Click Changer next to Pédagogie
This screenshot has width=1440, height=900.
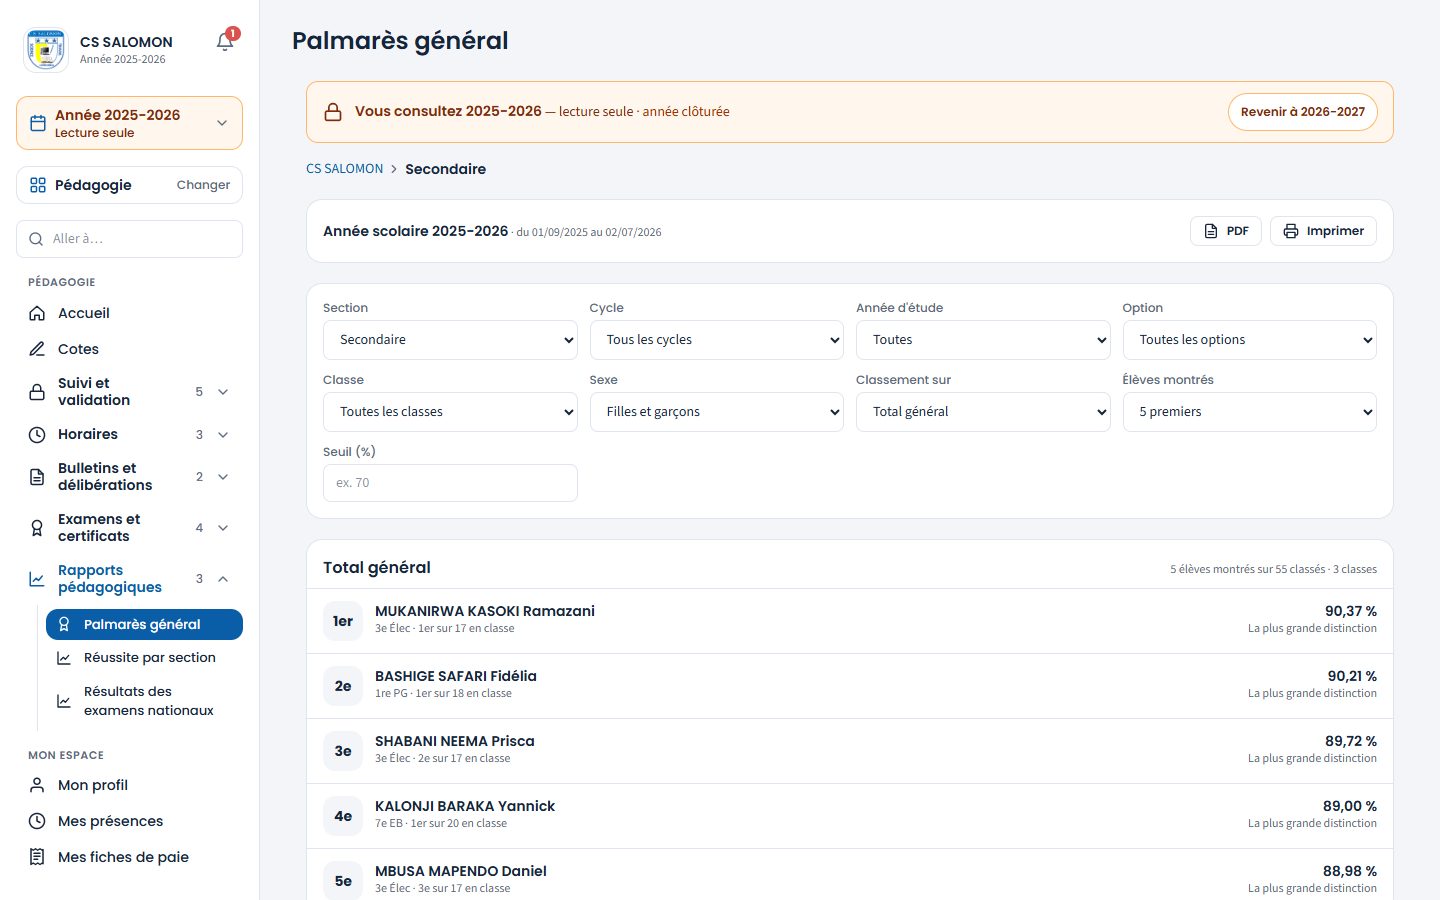203,185
